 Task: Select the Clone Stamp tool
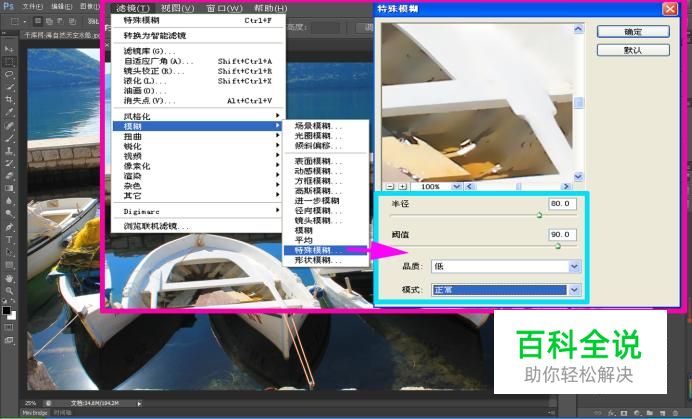pos(9,151)
